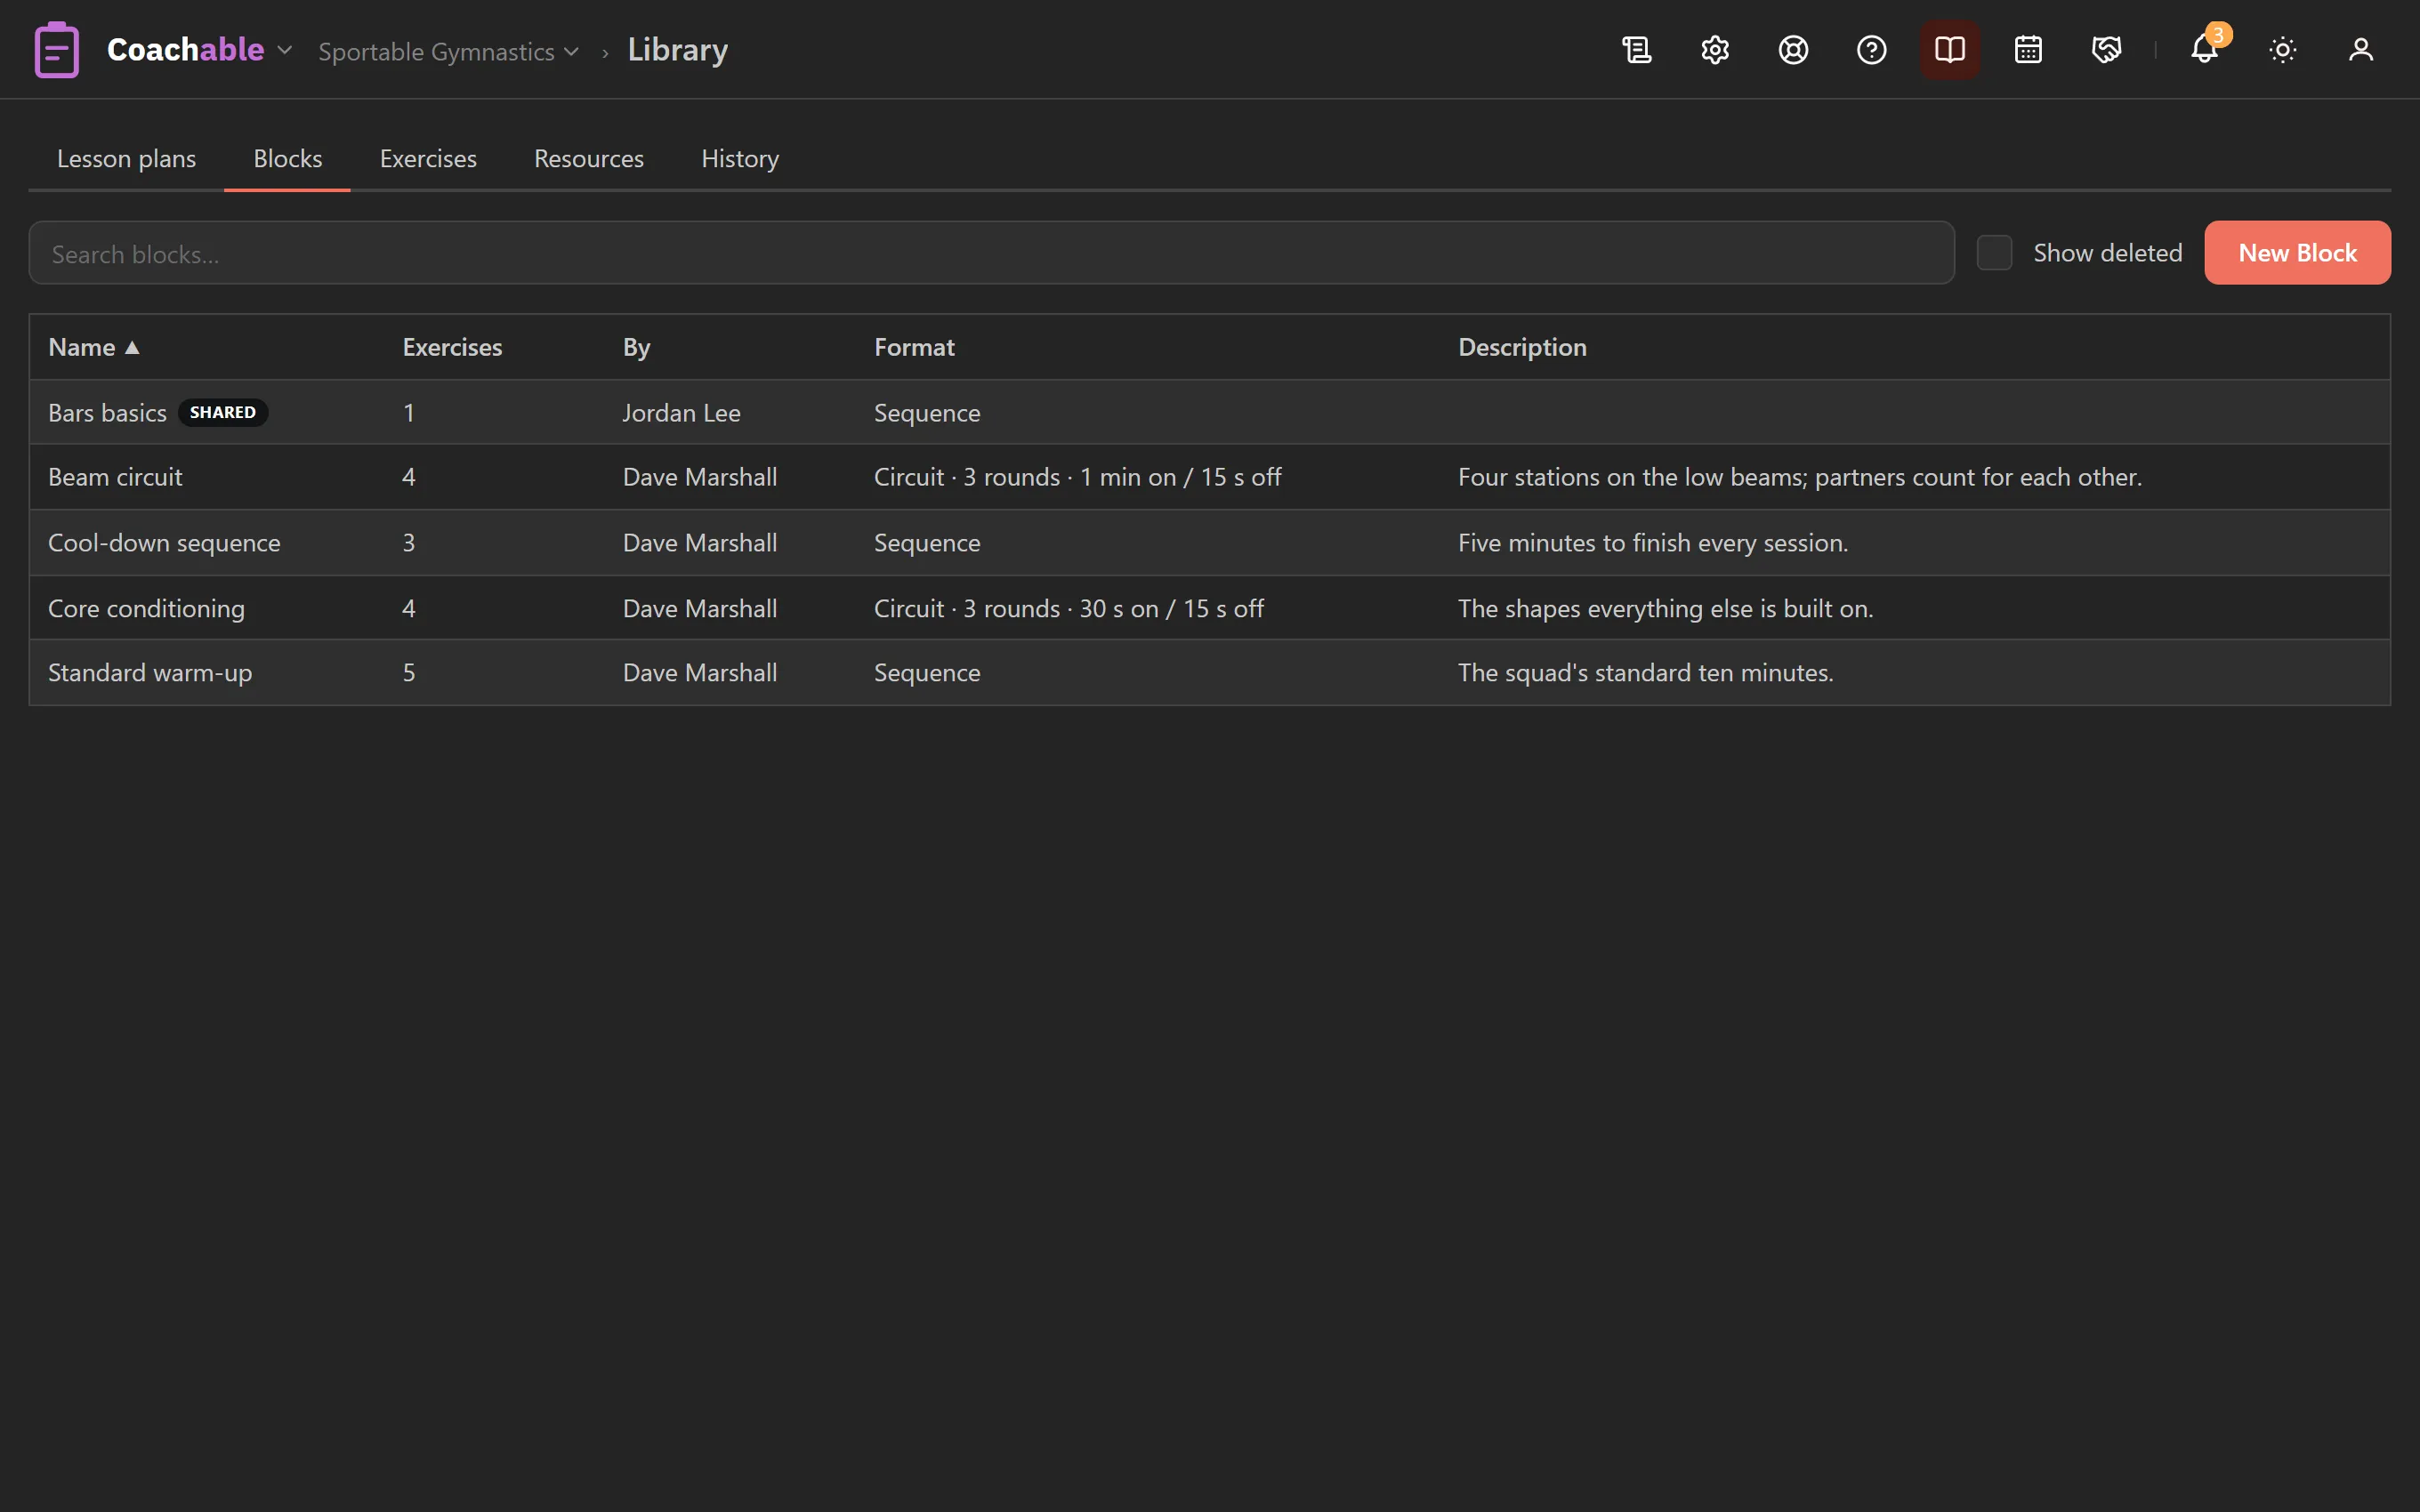Image resolution: width=2420 pixels, height=1512 pixels.
Task: Click the SHARED badge on Bars basics
Action: click(x=222, y=412)
